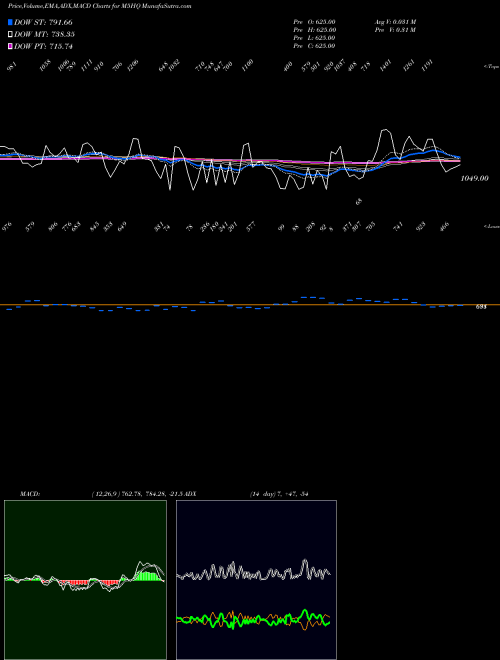Image resolution: width=500 pixels, height=660 pixels.
Task: Click the 'Pre L: 625.00' low value
Action: point(314,38)
